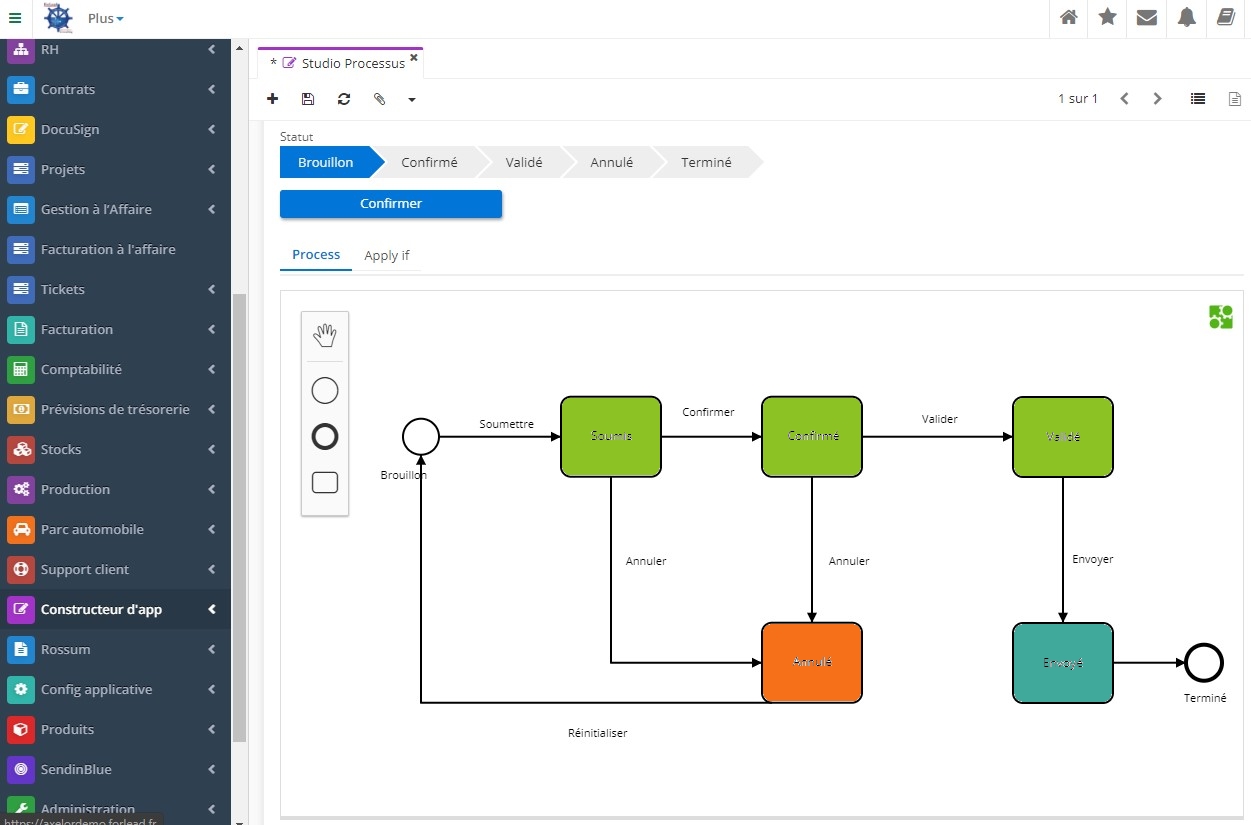1251x825 pixels.
Task: Click the save floppy disk icon
Action: pyautogui.click(x=308, y=99)
